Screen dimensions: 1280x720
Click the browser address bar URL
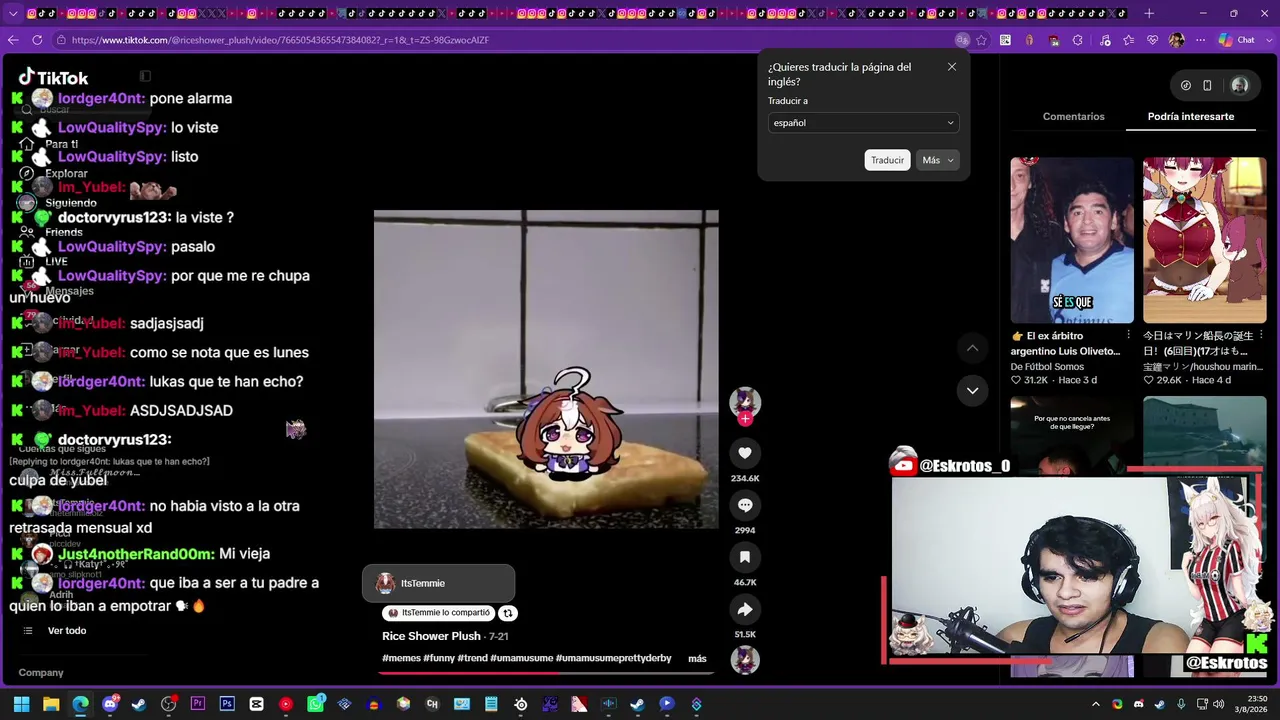[280, 40]
